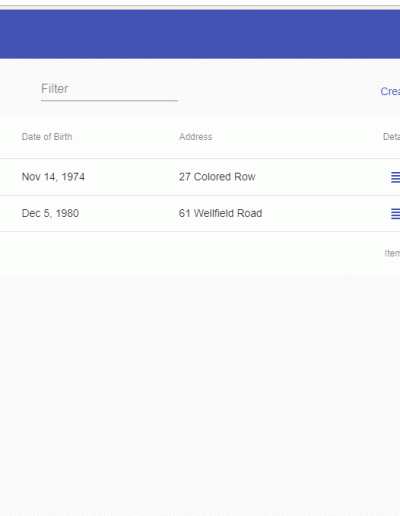Focus the Filter input field
Viewport: 400px width, 516px height.
(x=109, y=89)
